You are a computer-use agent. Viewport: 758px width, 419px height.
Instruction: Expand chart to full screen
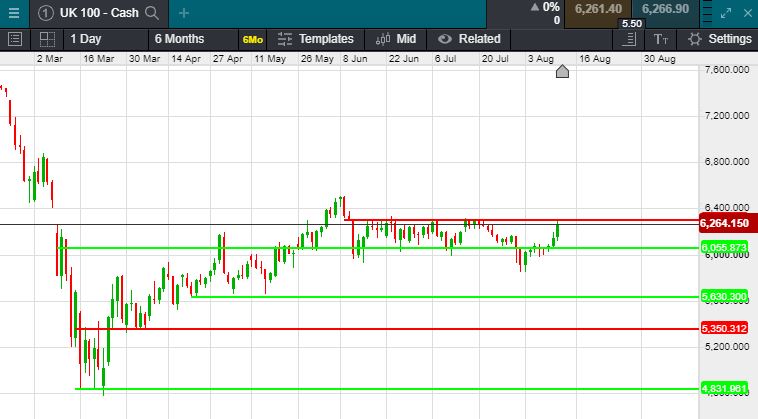click(726, 14)
